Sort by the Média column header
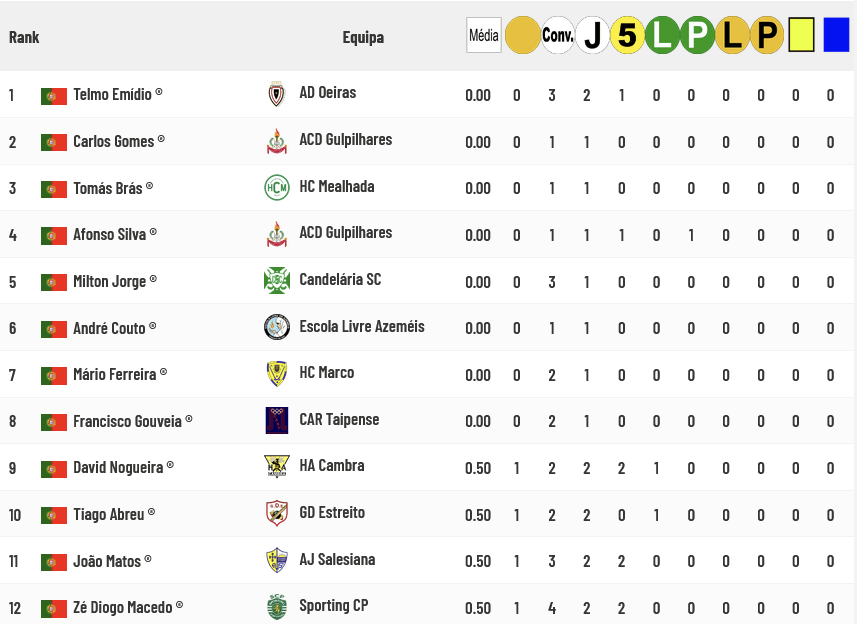 point(483,36)
